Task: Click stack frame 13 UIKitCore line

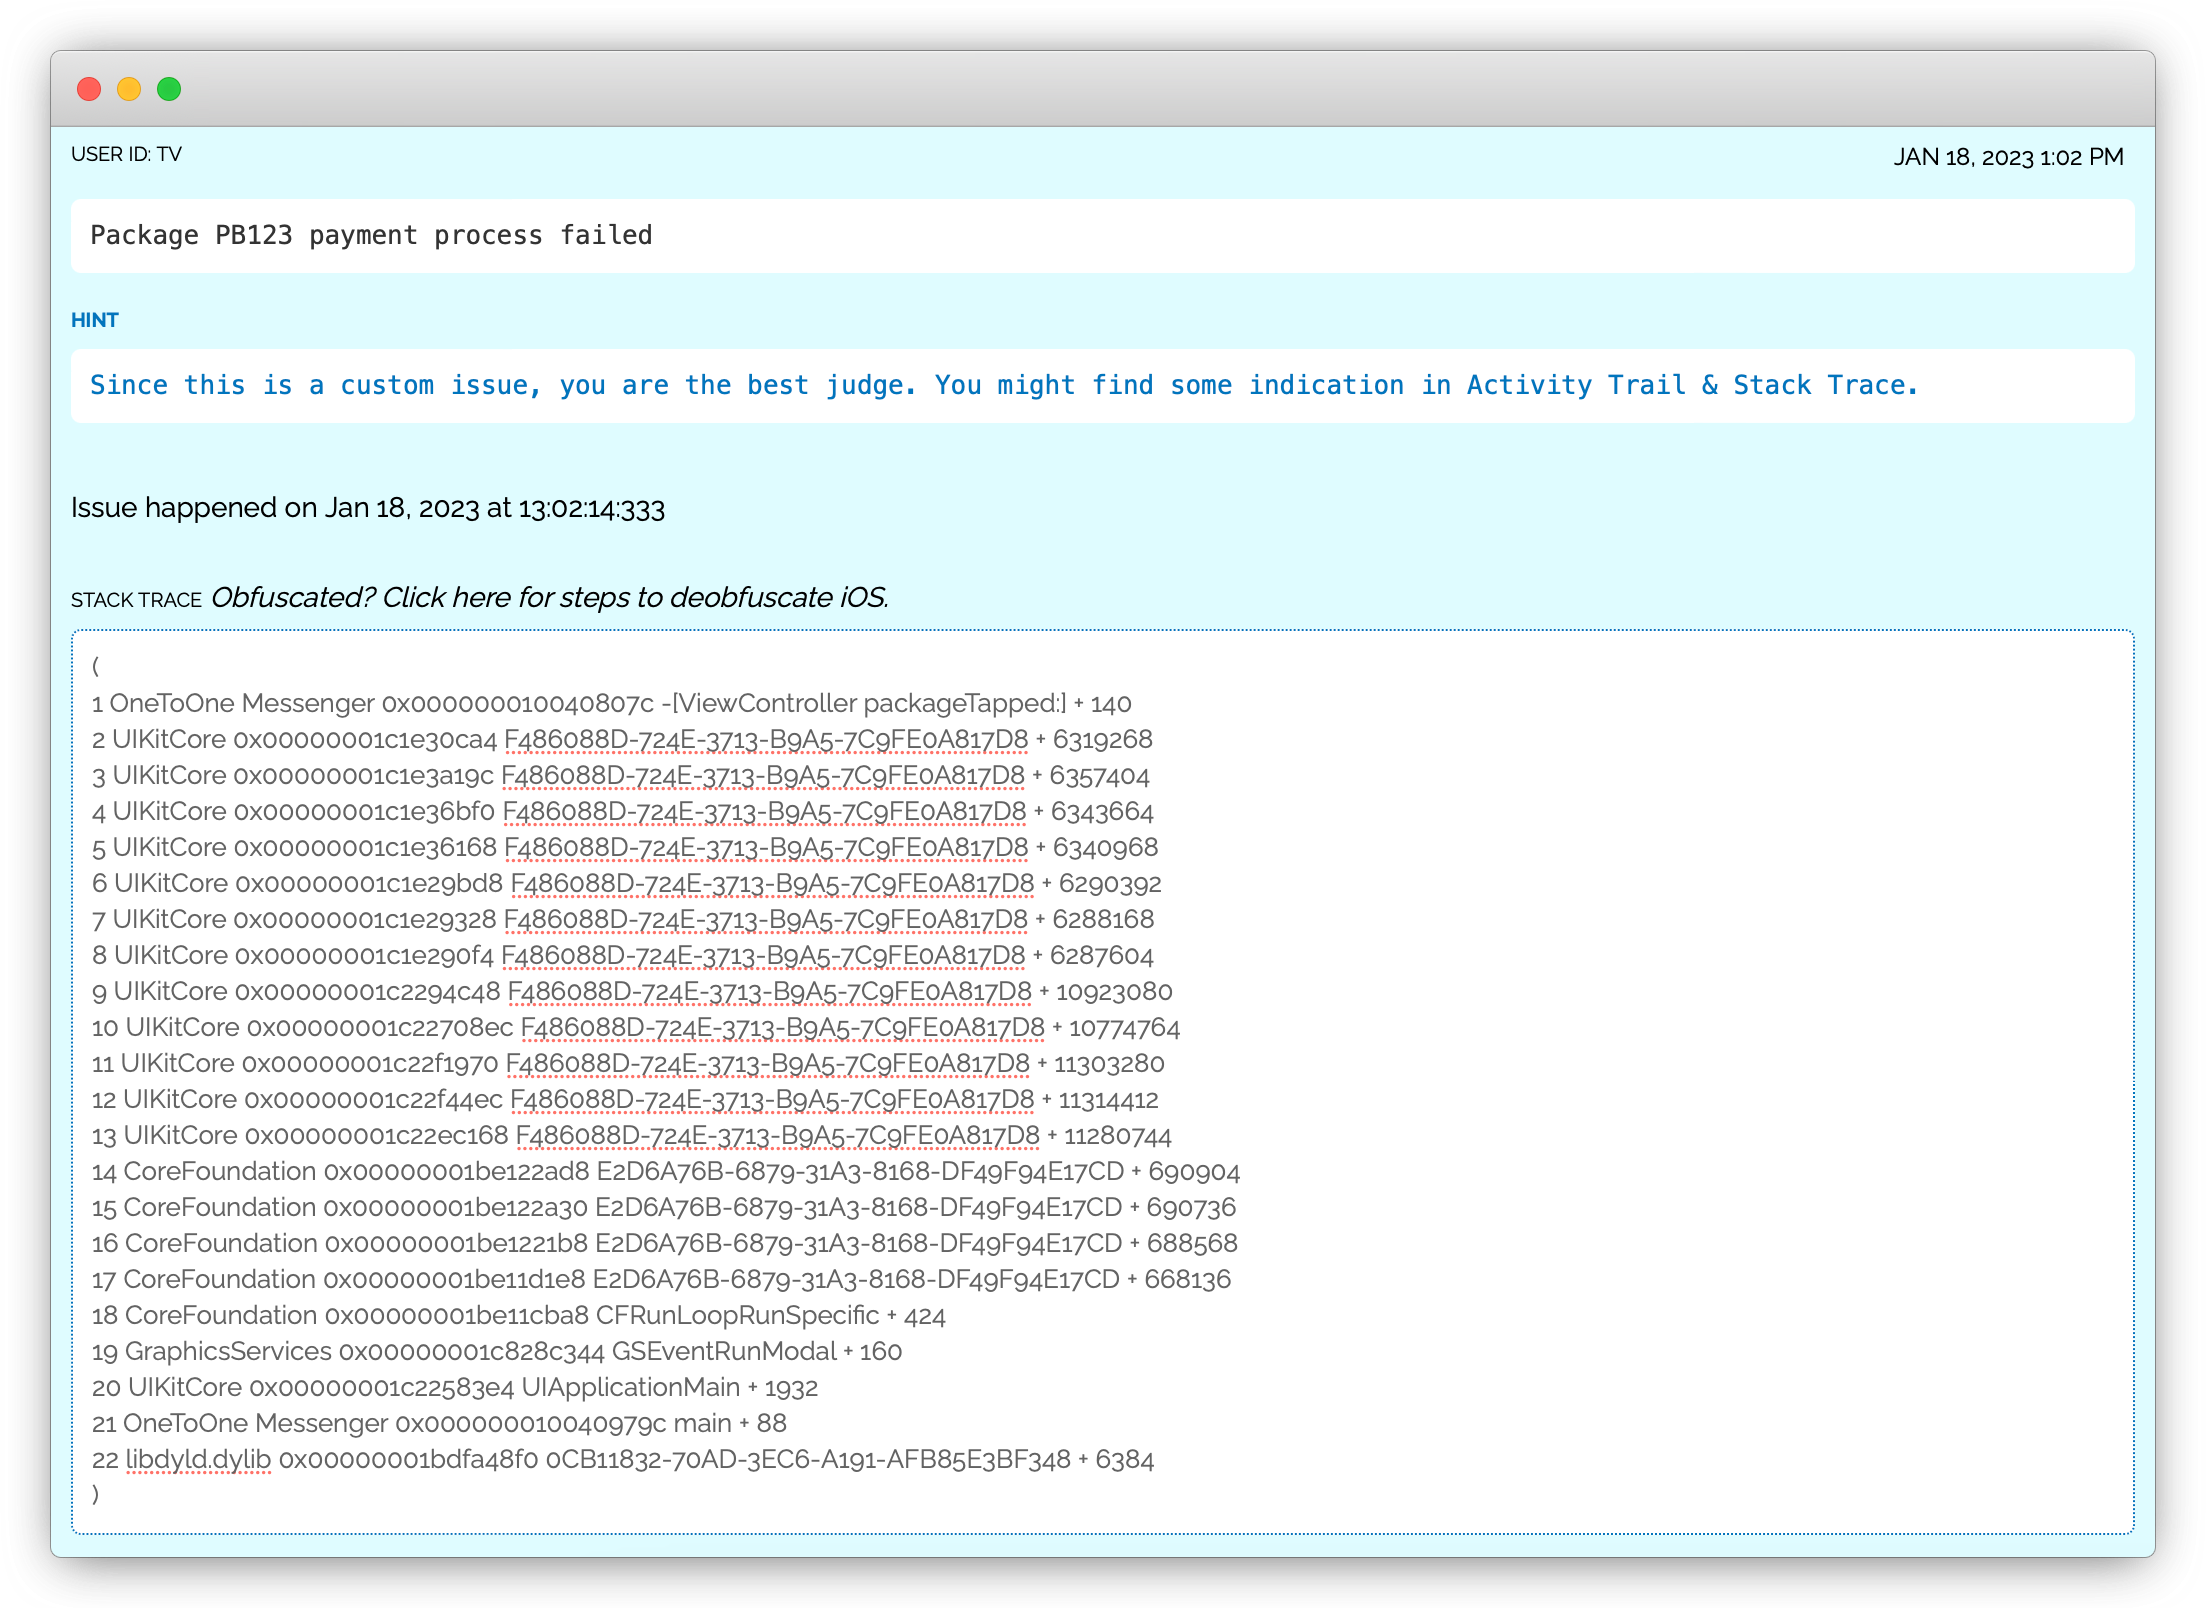Action: (631, 1136)
